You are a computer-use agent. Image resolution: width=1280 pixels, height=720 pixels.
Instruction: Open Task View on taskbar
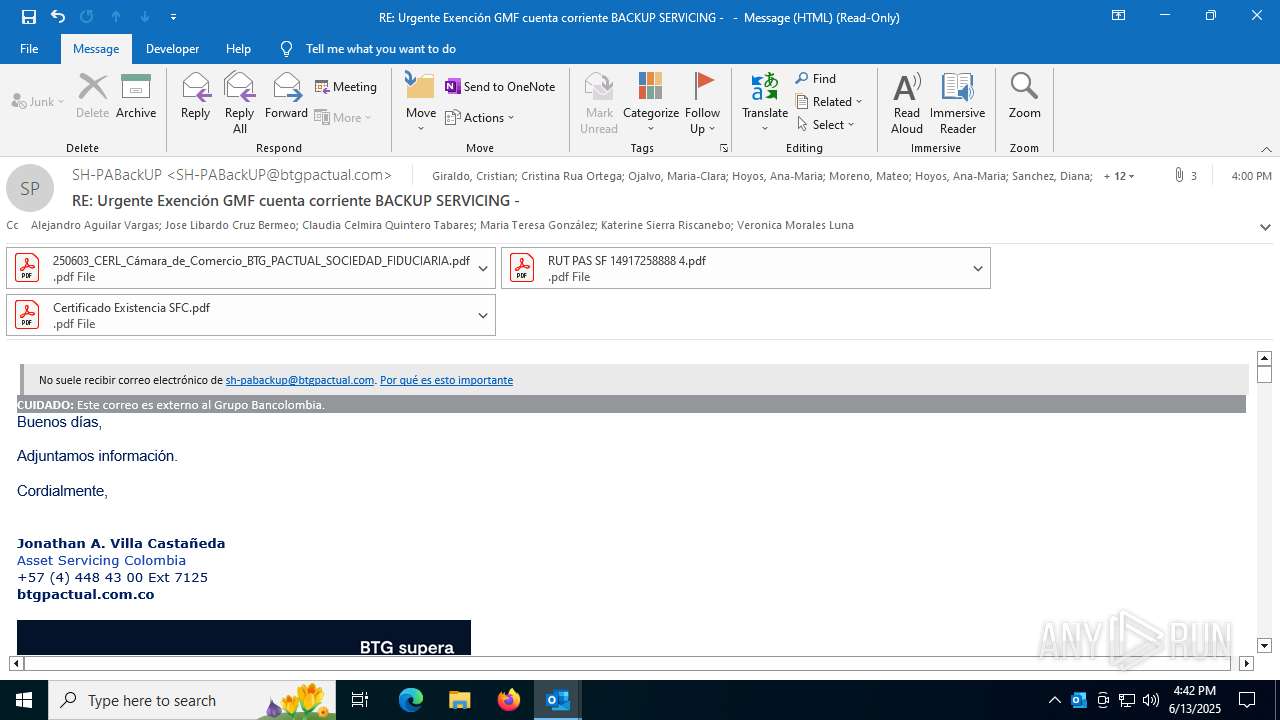(x=361, y=700)
